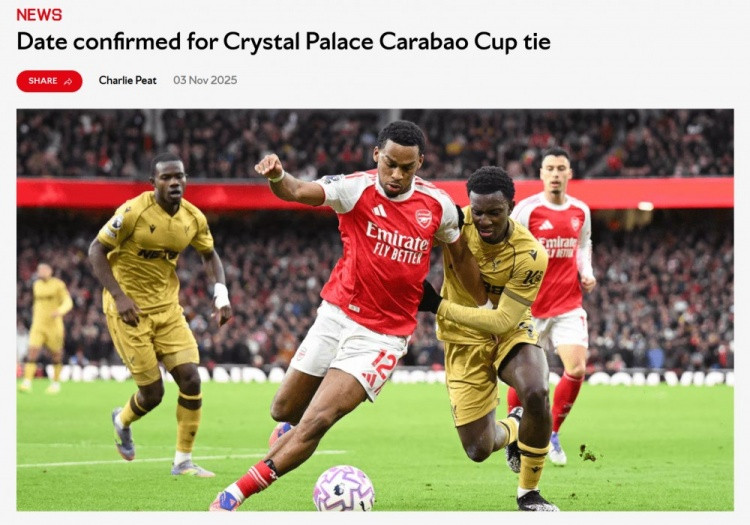Click the white wrist tape of left yellow player

pos(221,295)
